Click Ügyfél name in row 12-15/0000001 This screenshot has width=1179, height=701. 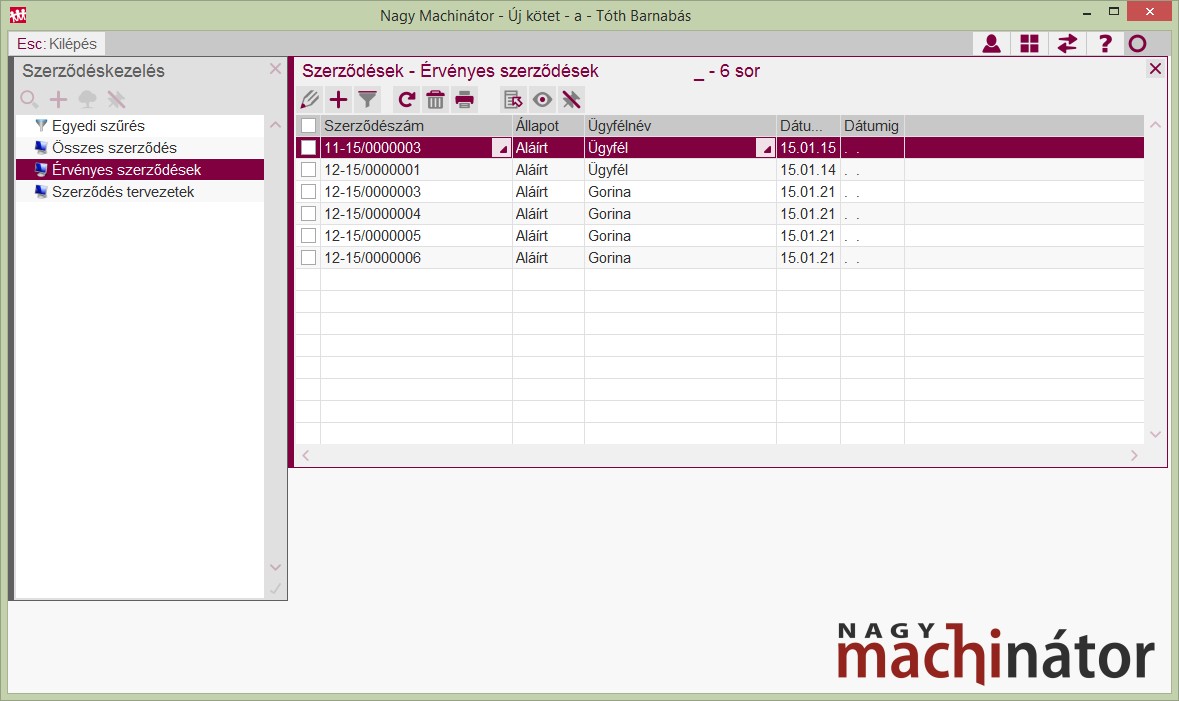(608, 170)
